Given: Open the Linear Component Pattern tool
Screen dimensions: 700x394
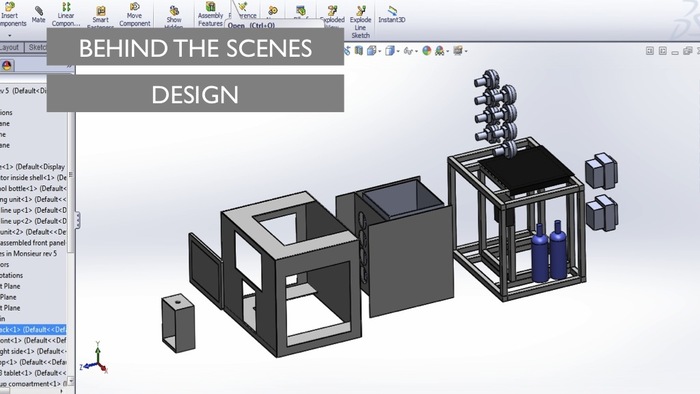Looking at the screenshot, I should pyautogui.click(x=66, y=14).
